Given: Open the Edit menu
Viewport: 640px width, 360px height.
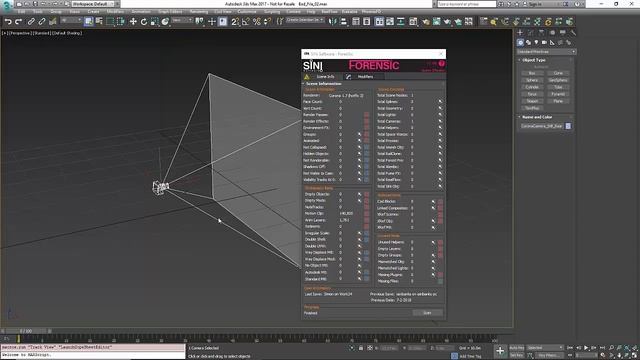Looking at the screenshot, I should coord(21,12).
